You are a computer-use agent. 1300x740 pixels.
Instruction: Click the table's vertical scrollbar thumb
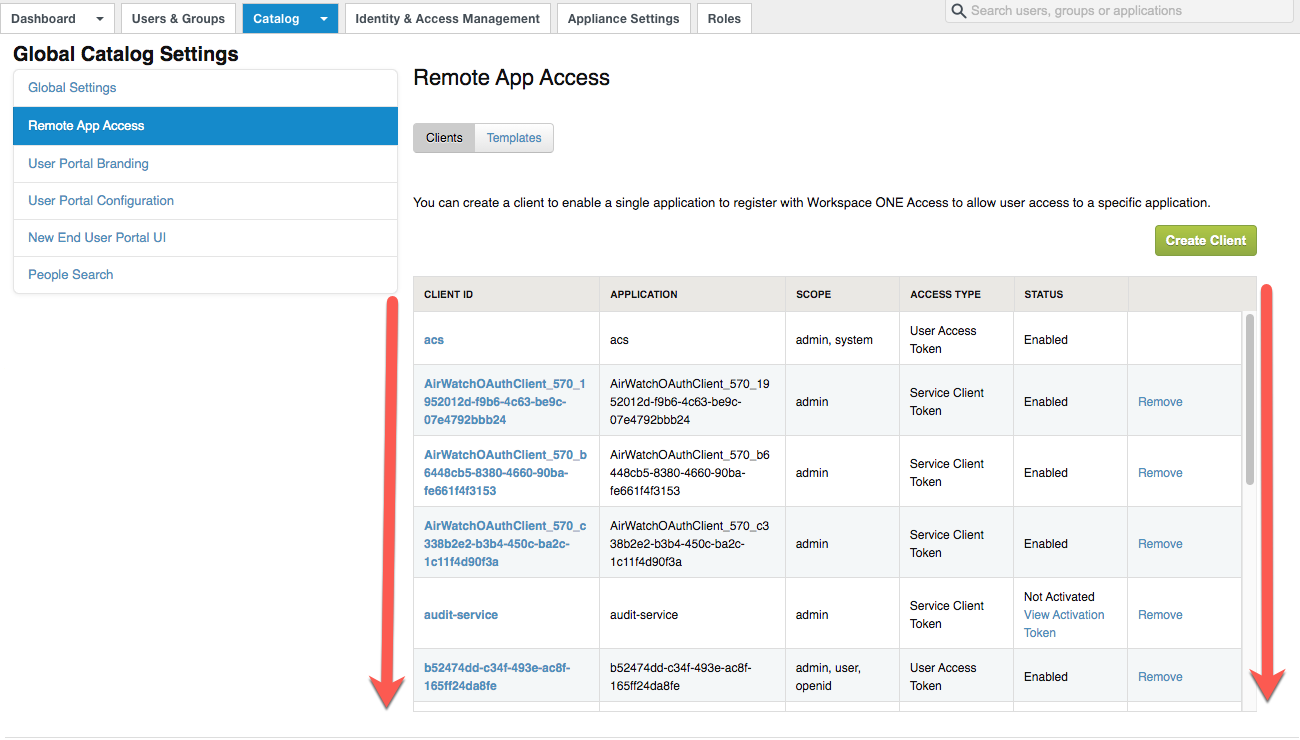coord(1250,400)
